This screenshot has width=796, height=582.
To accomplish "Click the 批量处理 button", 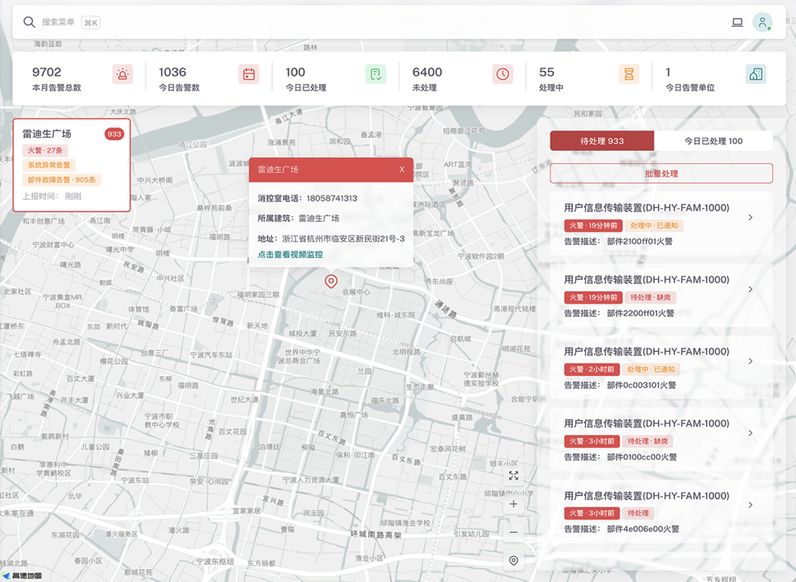I will [661, 173].
